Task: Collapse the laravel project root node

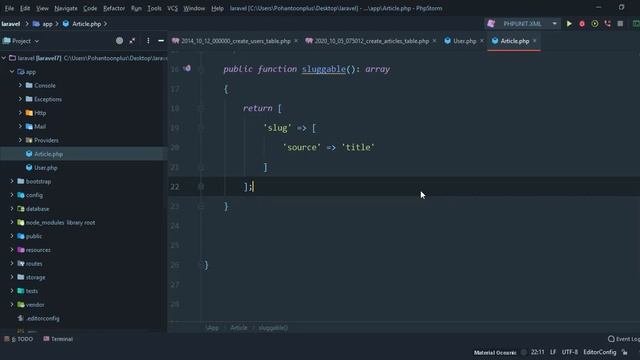Action: [x=4, y=58]
